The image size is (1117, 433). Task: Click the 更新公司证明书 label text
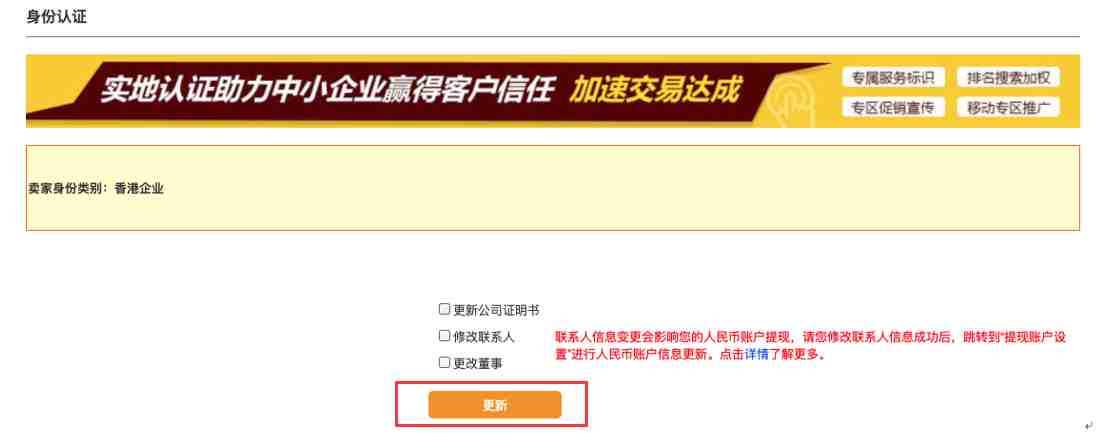[496, 310]
